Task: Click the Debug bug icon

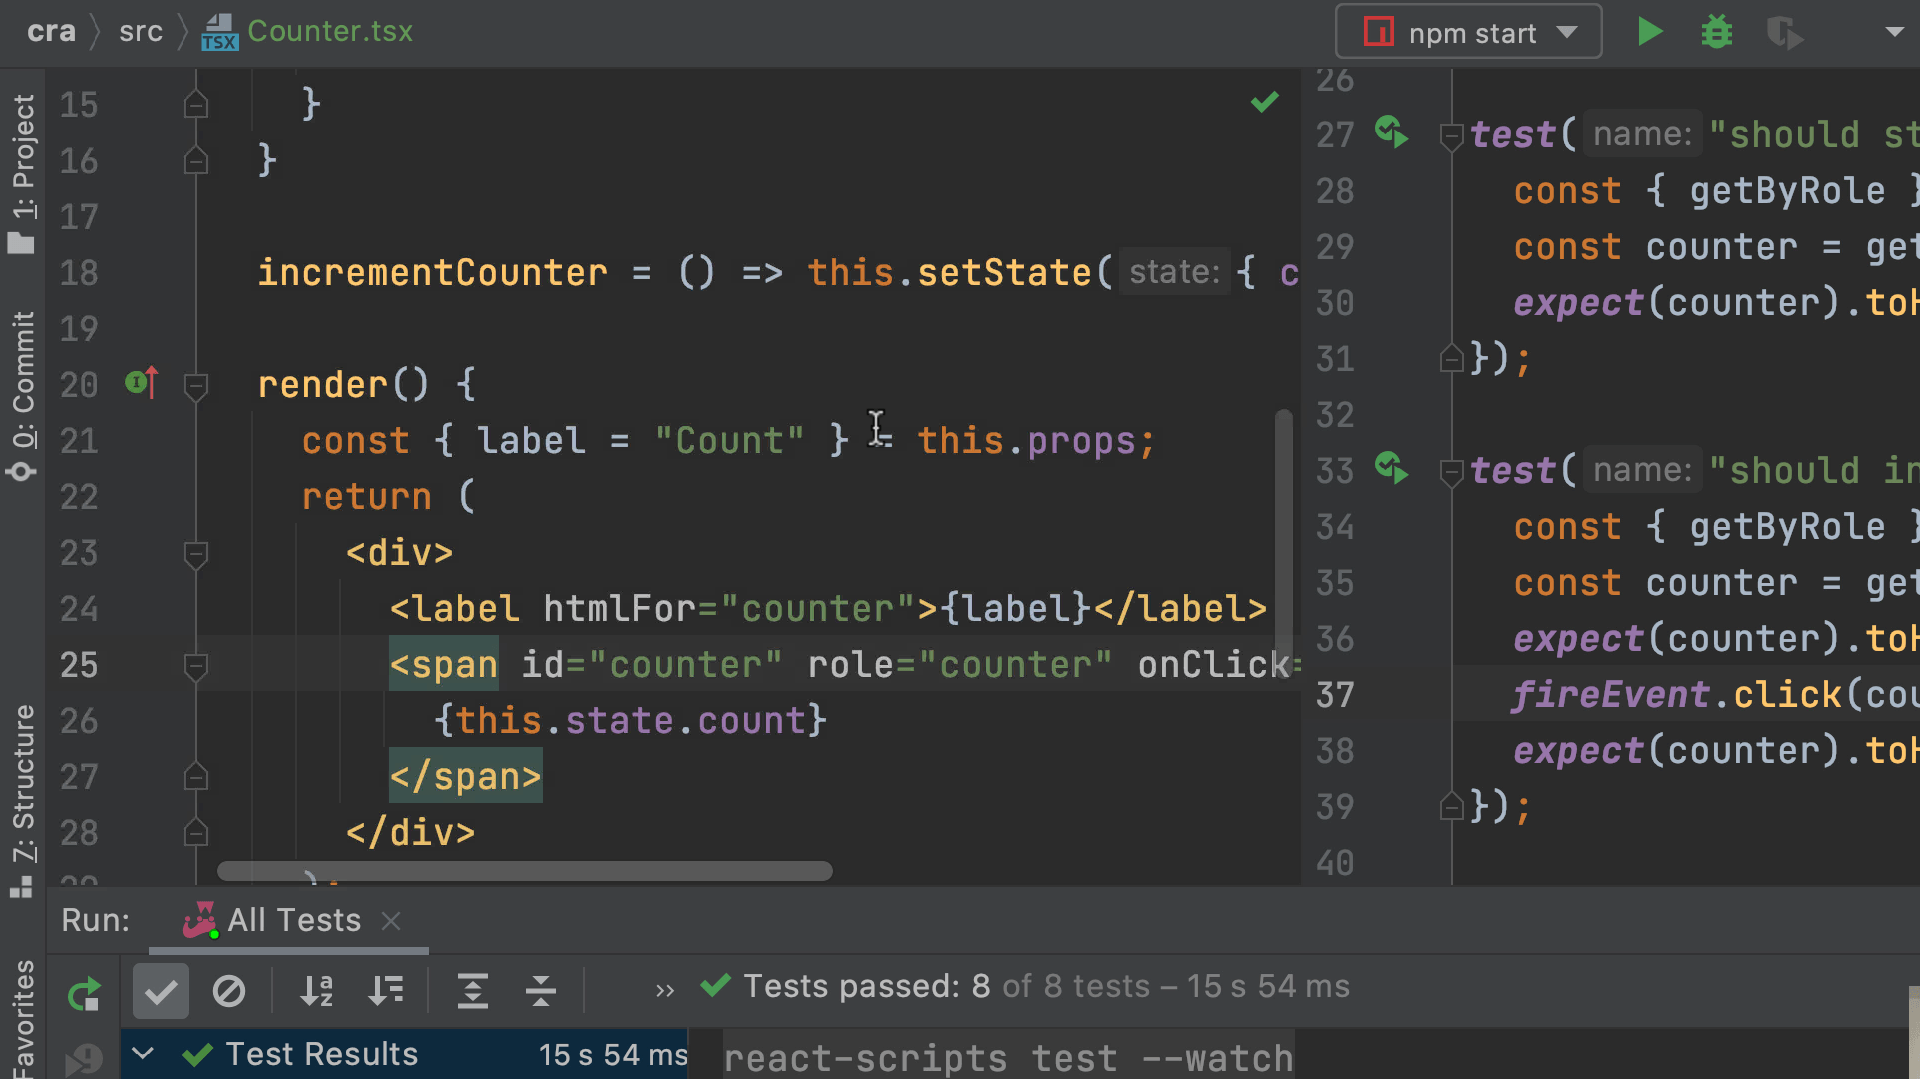Action: (x=1716, y=32)
